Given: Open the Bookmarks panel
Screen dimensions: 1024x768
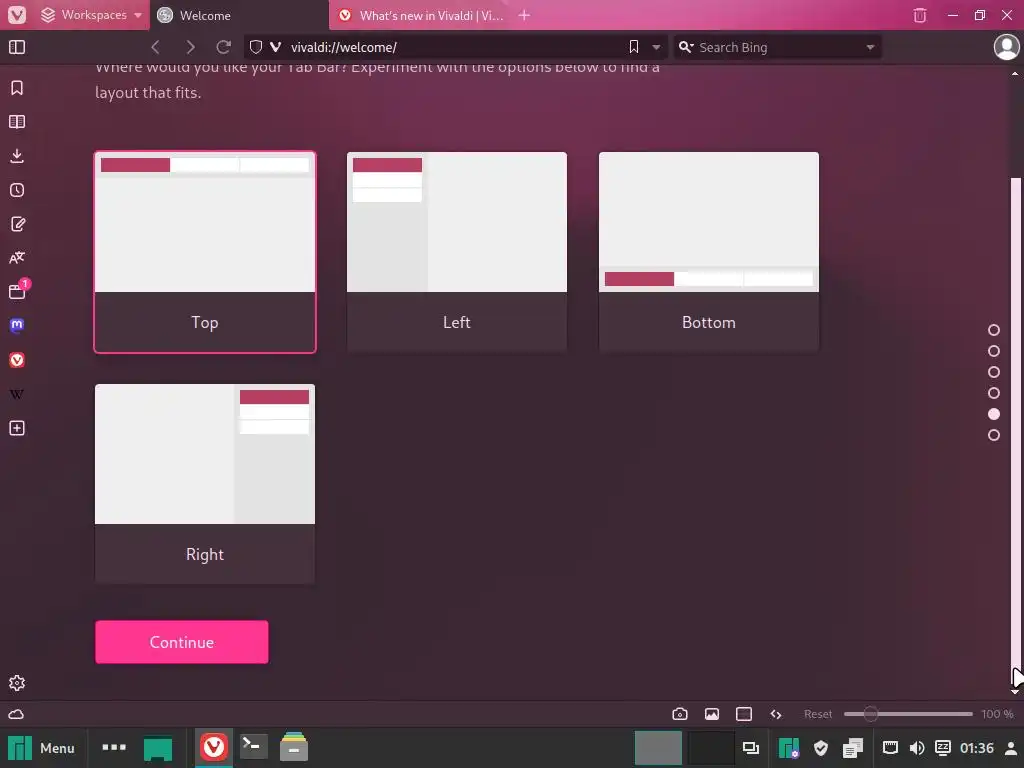Looking at the screenshot, I should 17,88.
